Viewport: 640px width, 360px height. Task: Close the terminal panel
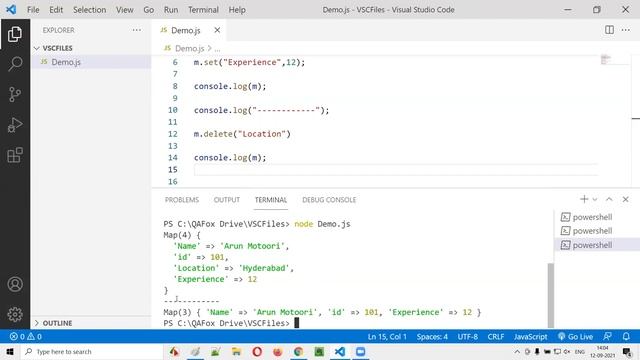click(x=625, y=199)
